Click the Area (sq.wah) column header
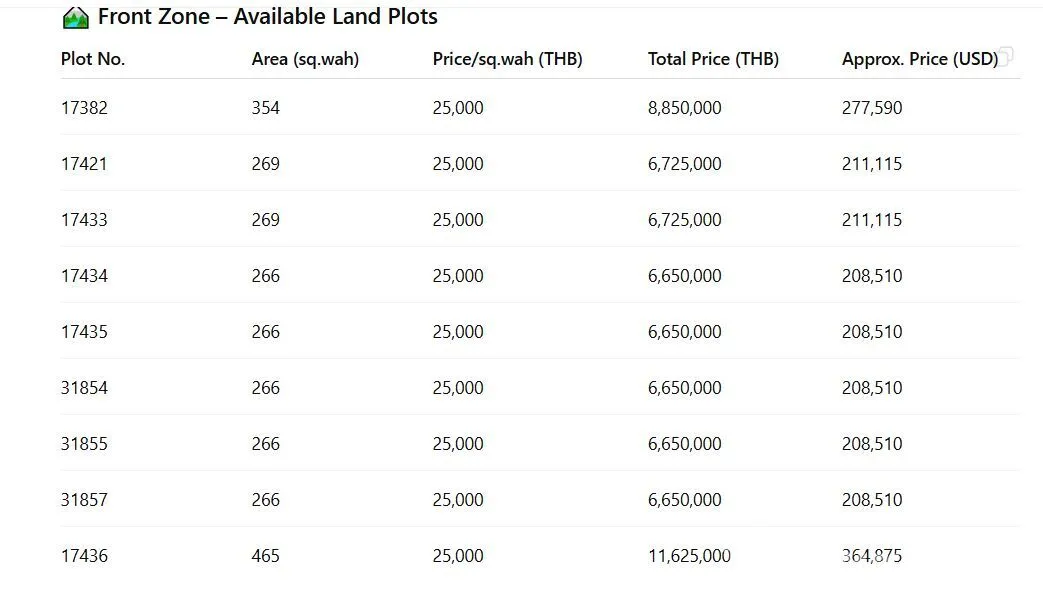The height and width of the screenshot is (606, 1043). pos(305,59)
